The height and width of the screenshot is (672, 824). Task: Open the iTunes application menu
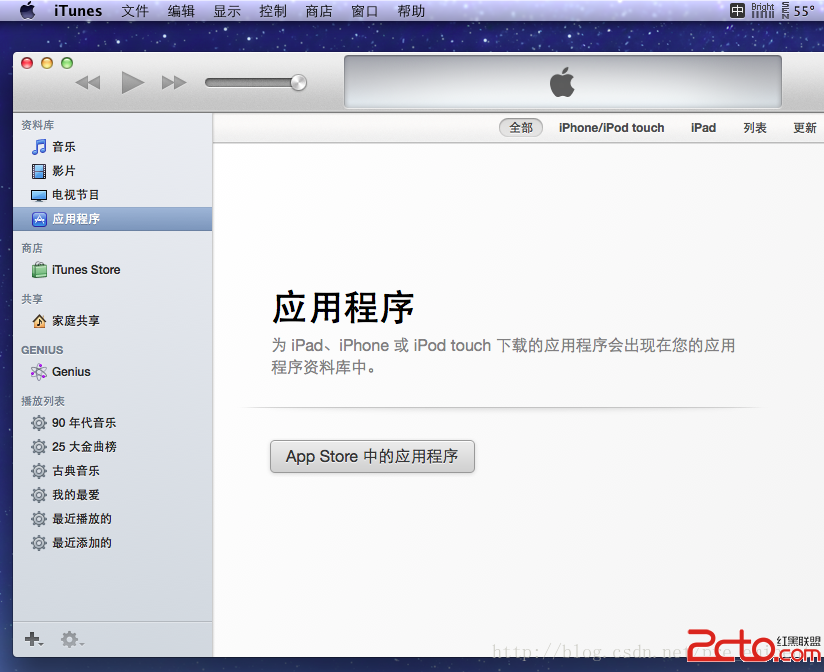78,11
